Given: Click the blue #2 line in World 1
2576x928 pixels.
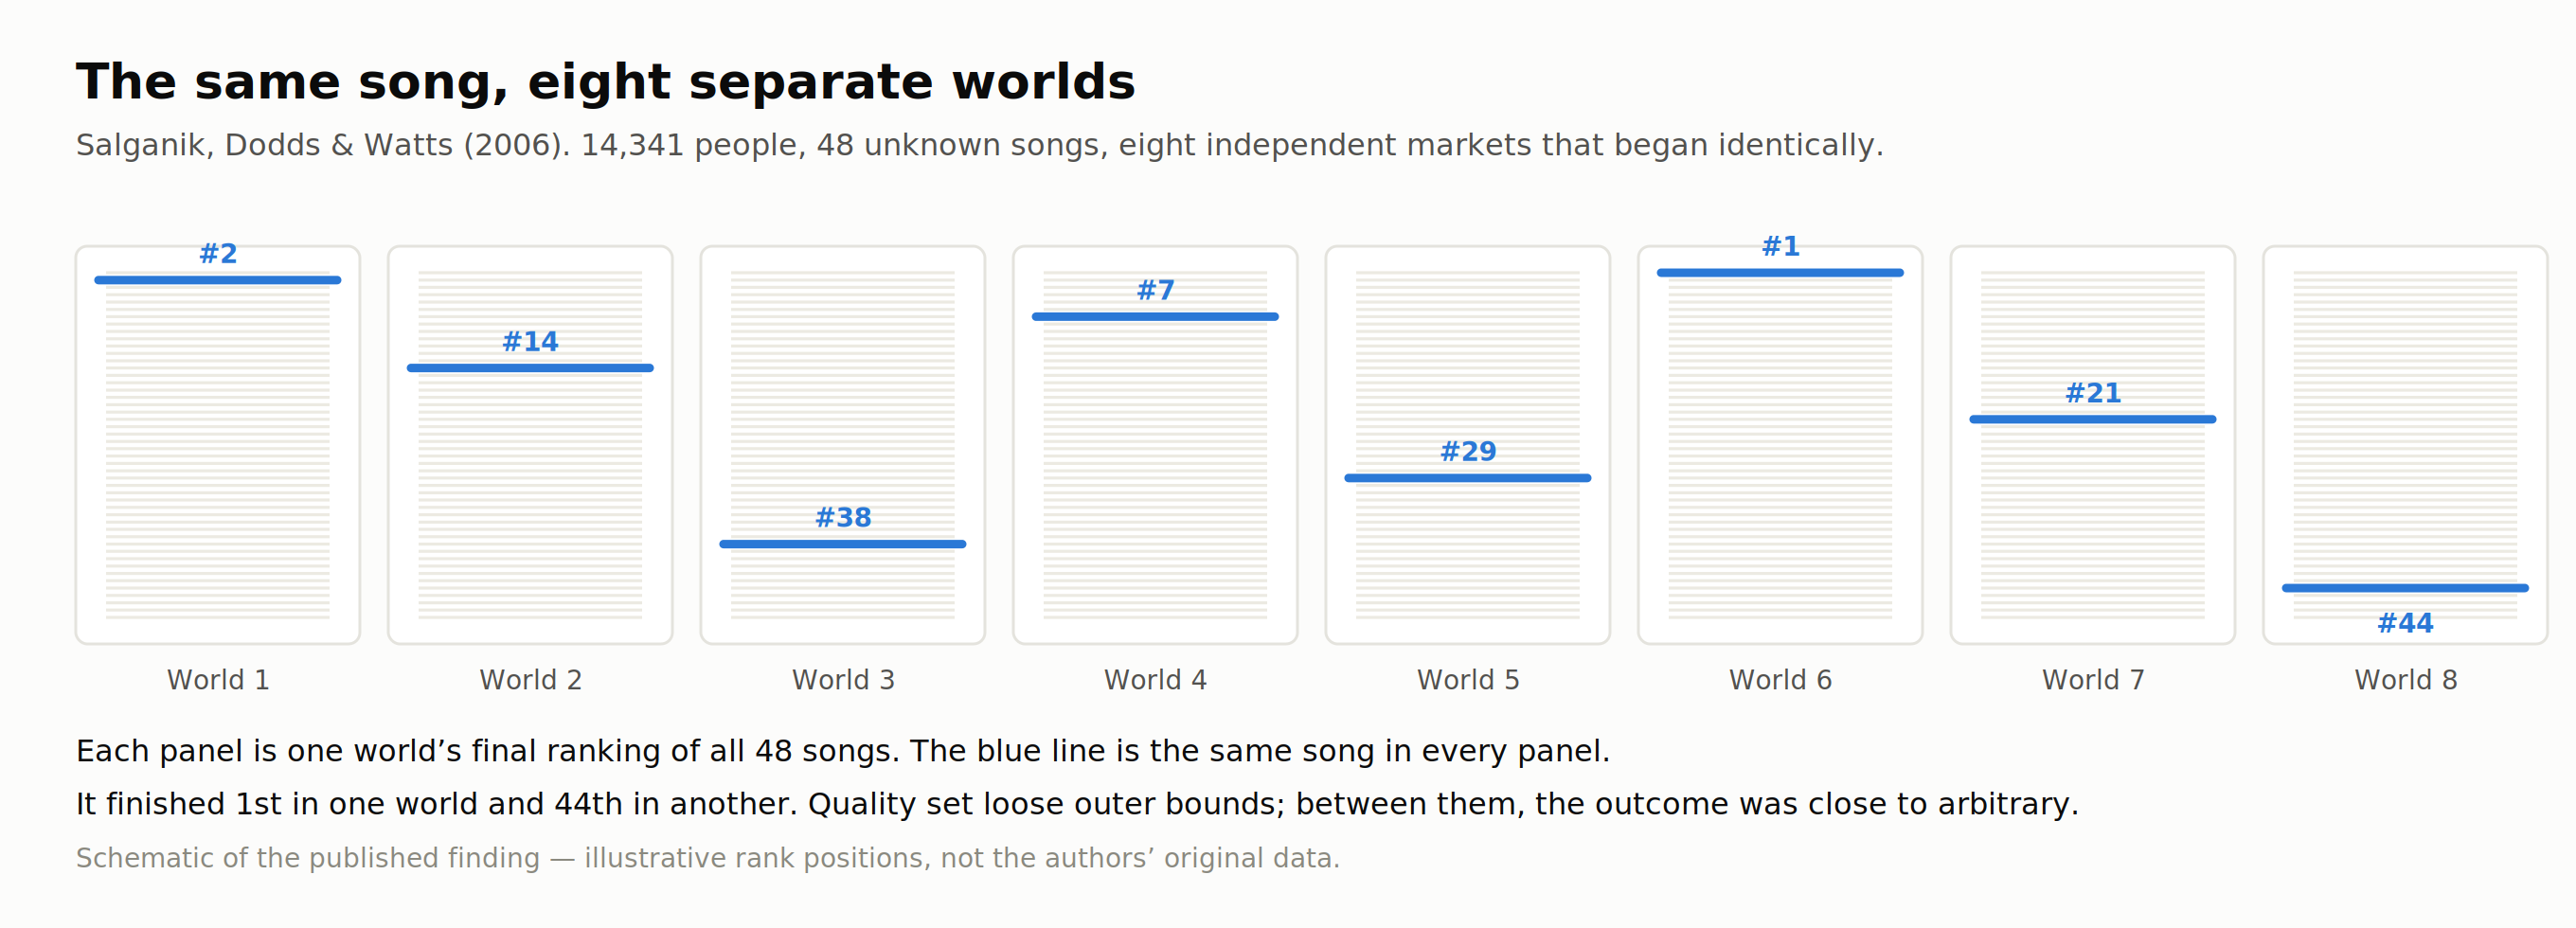Looking at the screenshot, I should pos(218,280).
